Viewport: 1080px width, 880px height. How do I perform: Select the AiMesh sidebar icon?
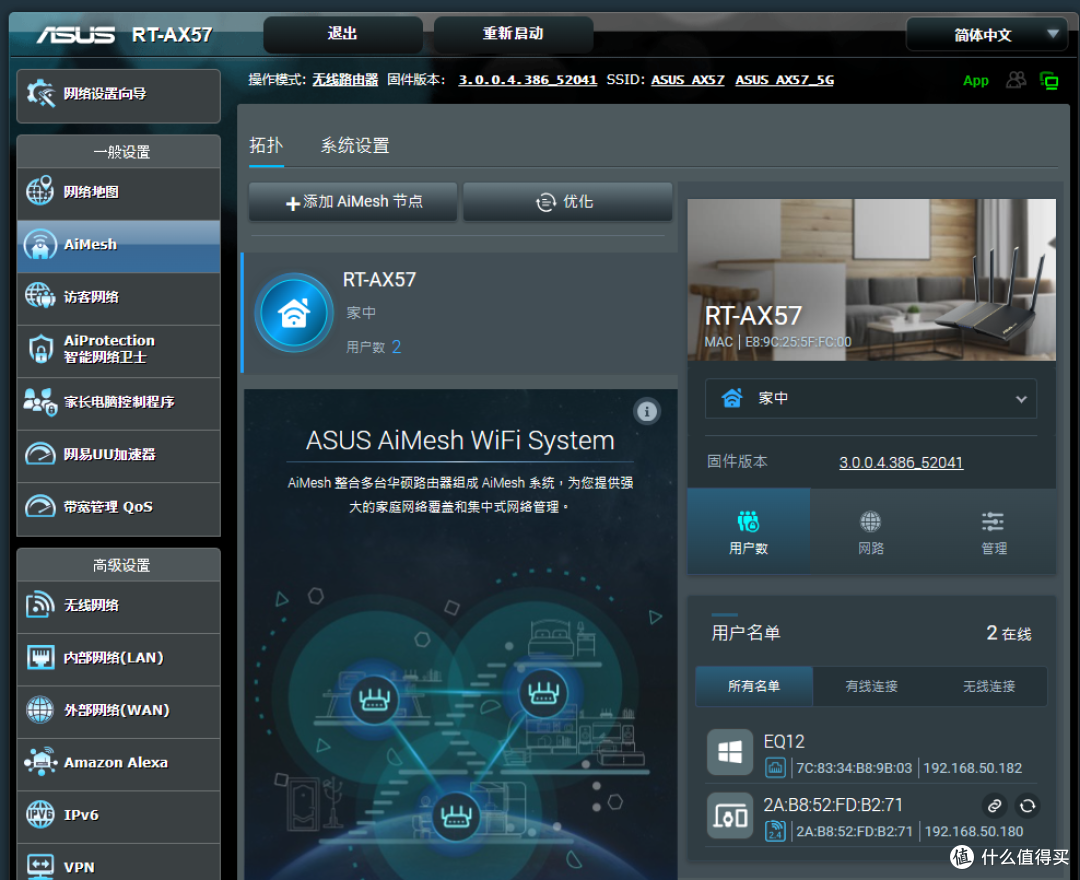click(40, 244)
